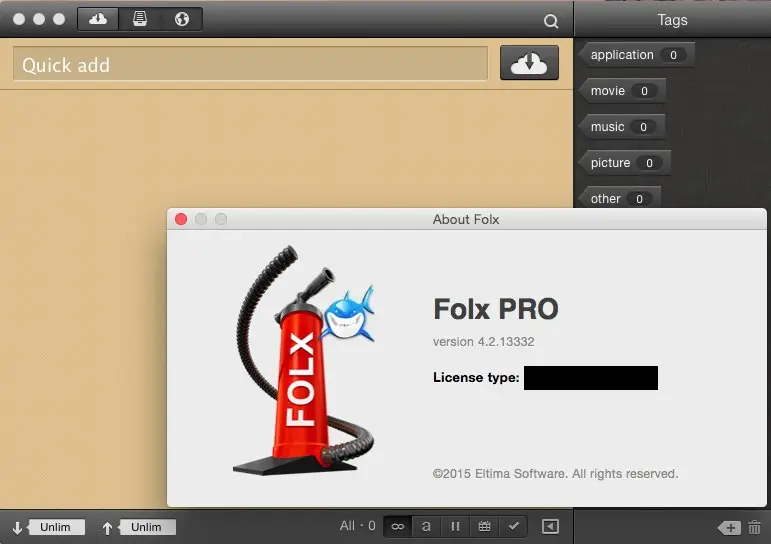Filter by the movie tag
This screenshot has width=771, height=544.
[623, 91]
